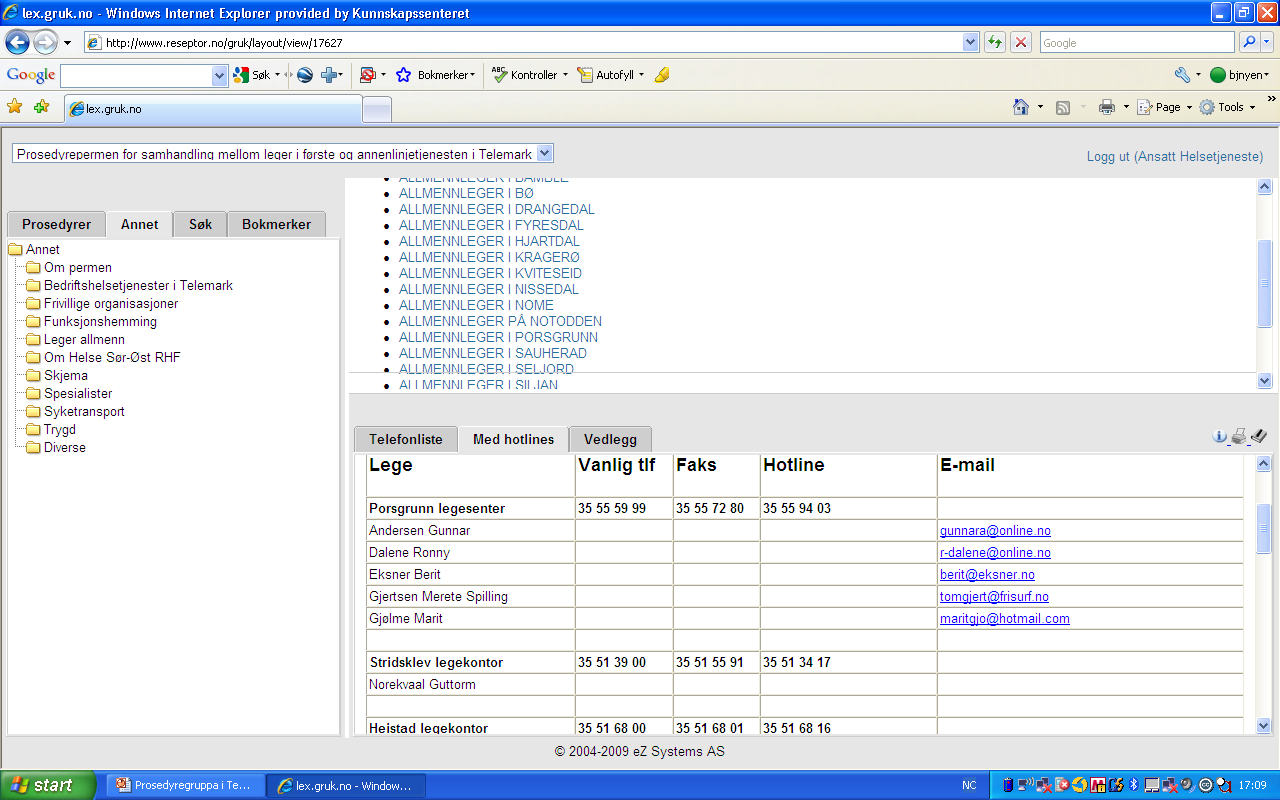Click the Logg ut link
Screen dimensions: 1280x800
[x=1175, y=157]
